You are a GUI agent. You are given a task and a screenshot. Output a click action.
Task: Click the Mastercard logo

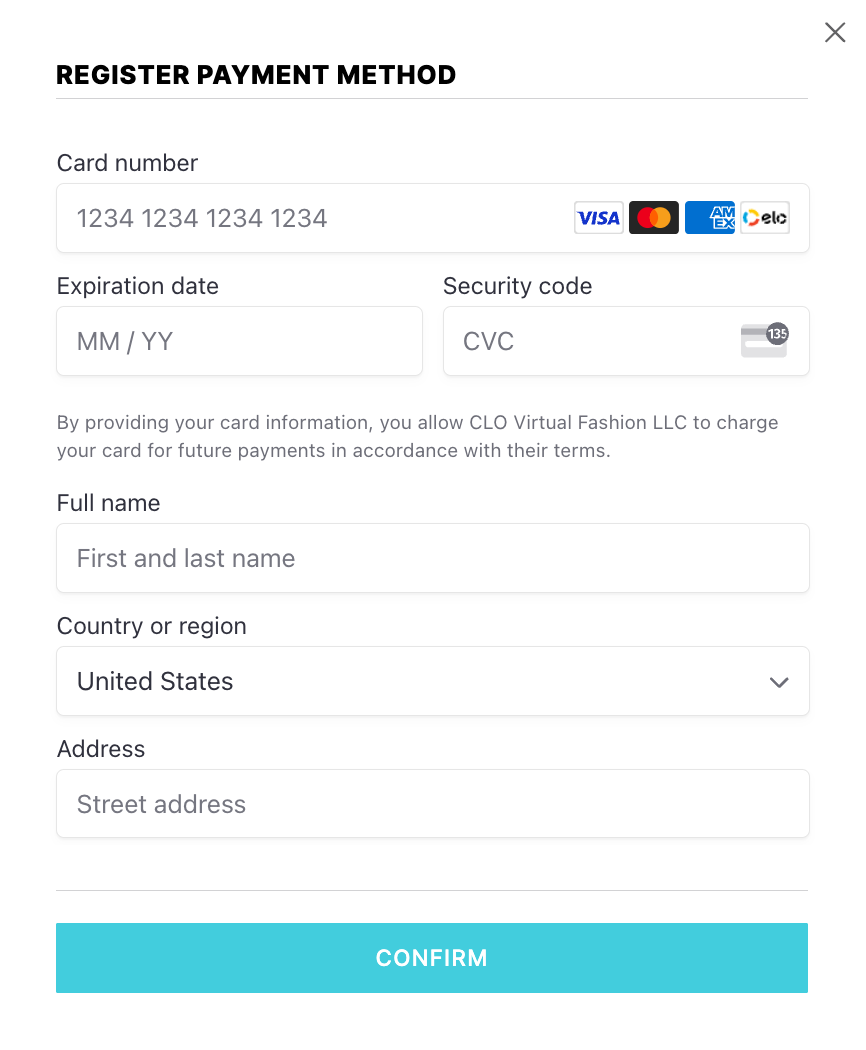click(654, 218)
